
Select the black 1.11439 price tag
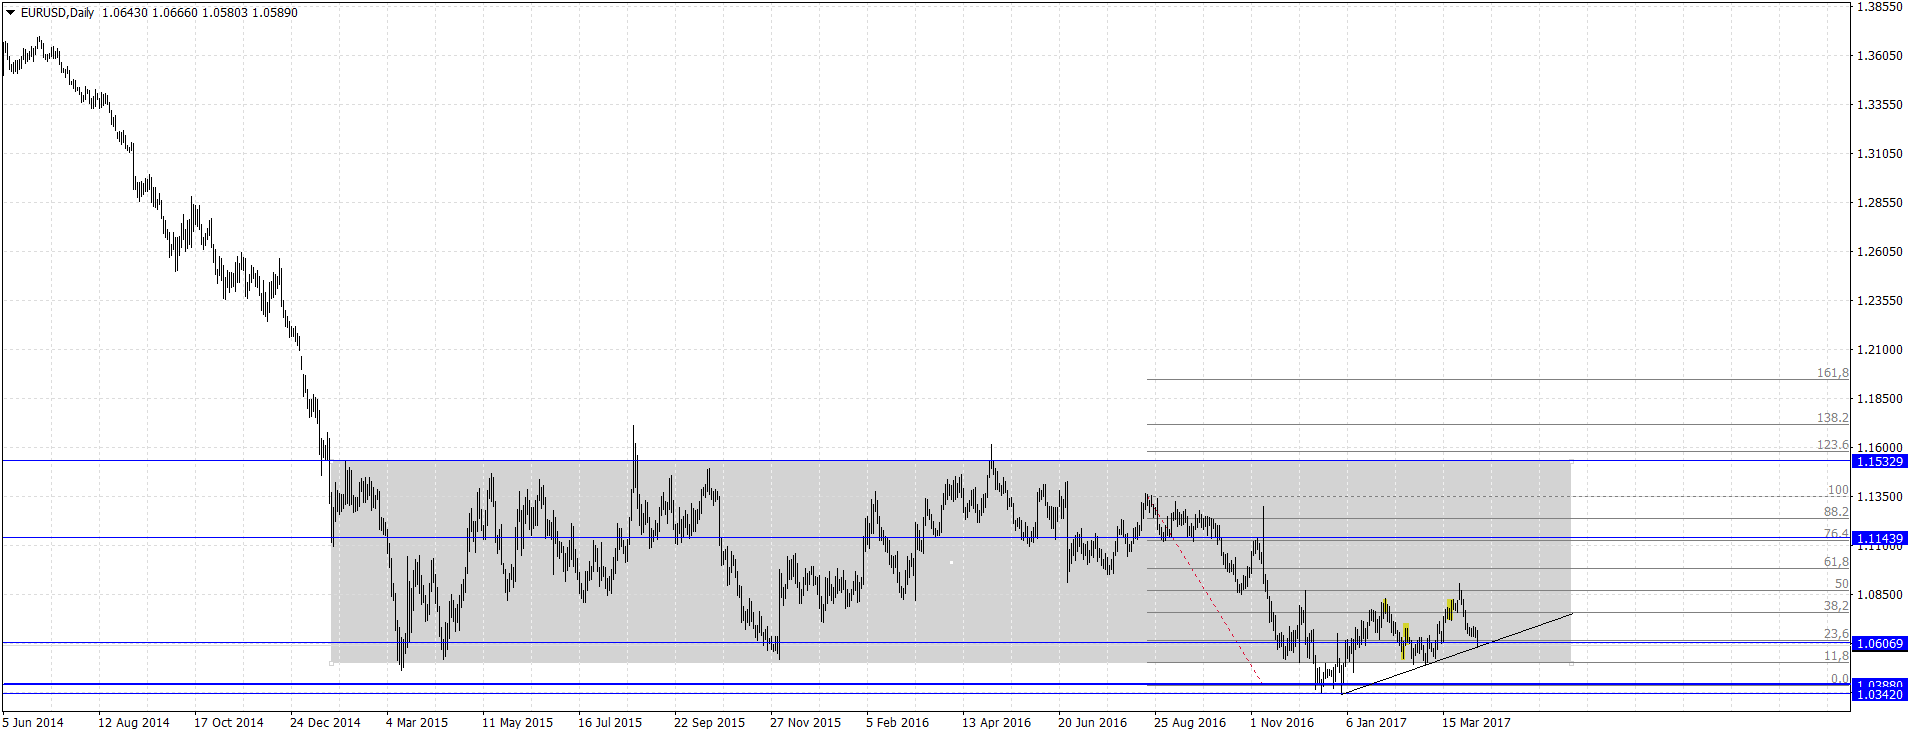[x=1879, y=539]
